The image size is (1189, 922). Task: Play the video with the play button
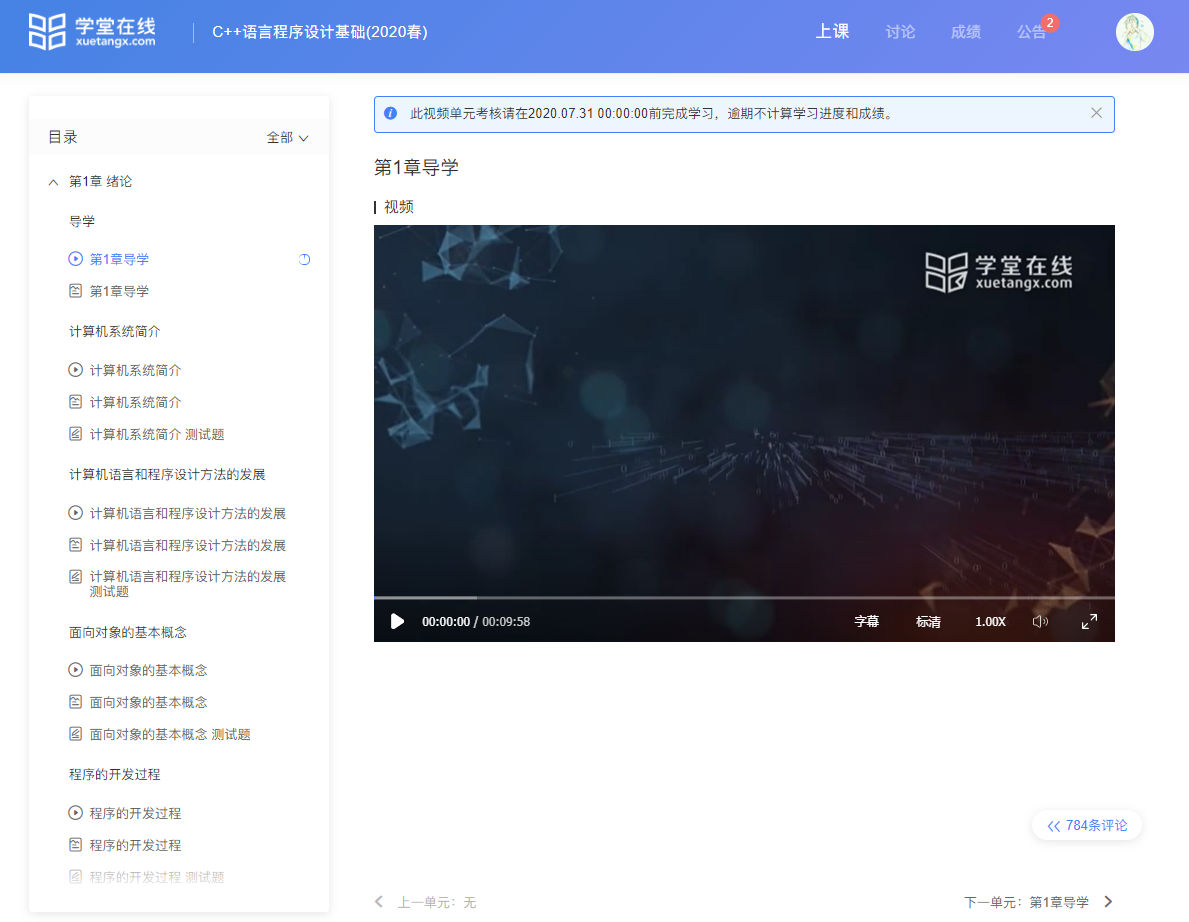pos(397,621)
